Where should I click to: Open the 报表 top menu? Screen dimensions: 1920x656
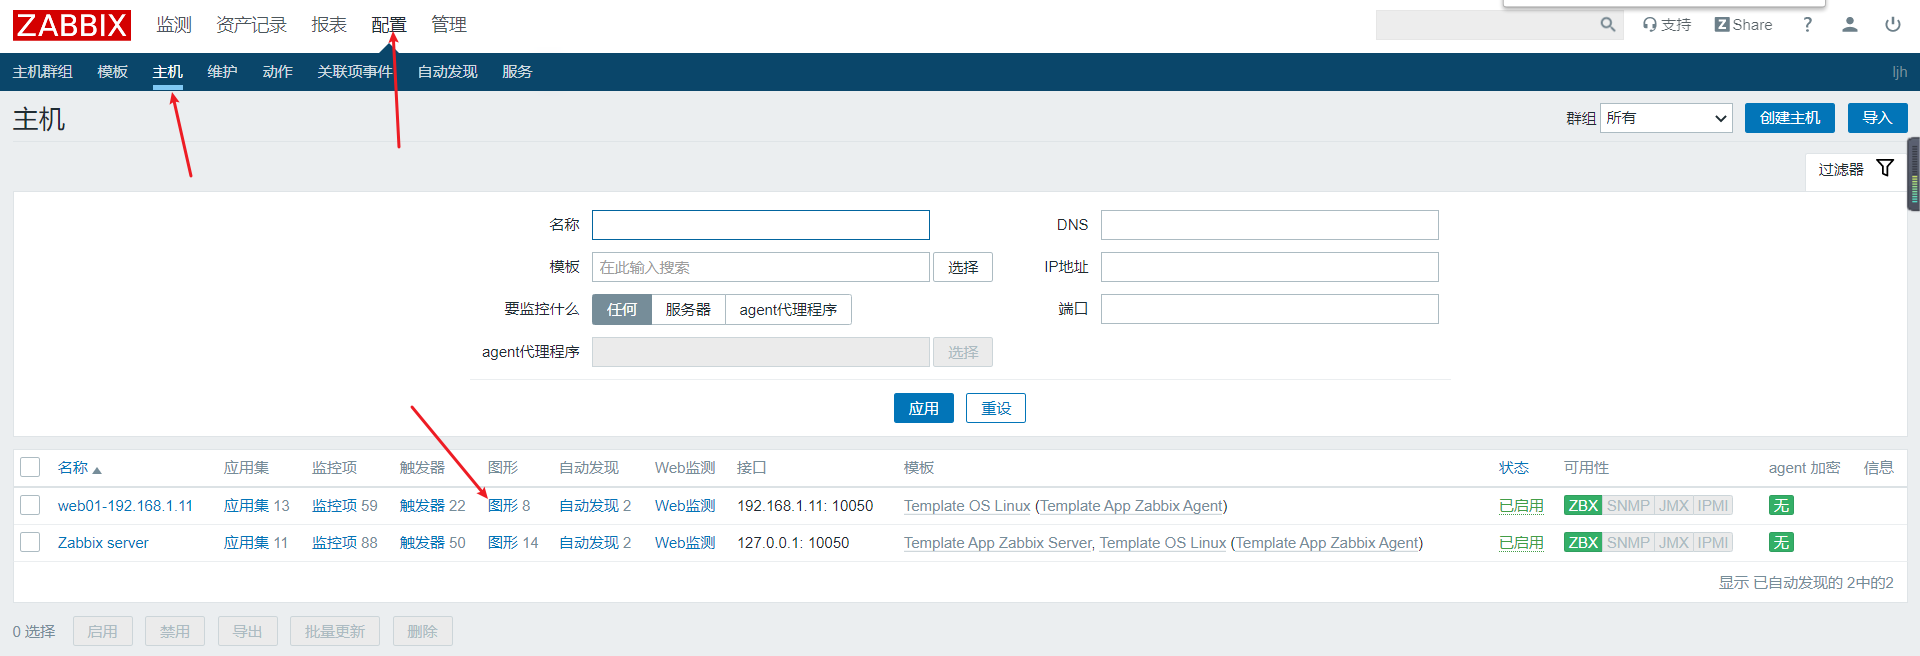click(x=329, y=25)
